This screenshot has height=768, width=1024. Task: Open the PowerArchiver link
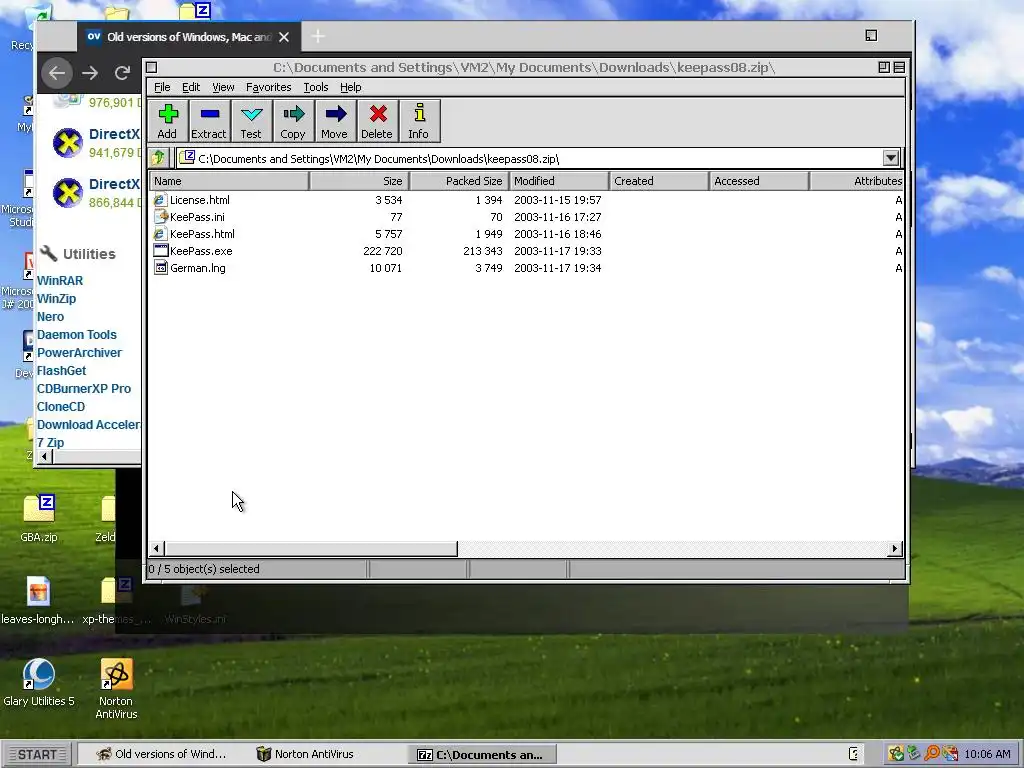tap(79, 353)
